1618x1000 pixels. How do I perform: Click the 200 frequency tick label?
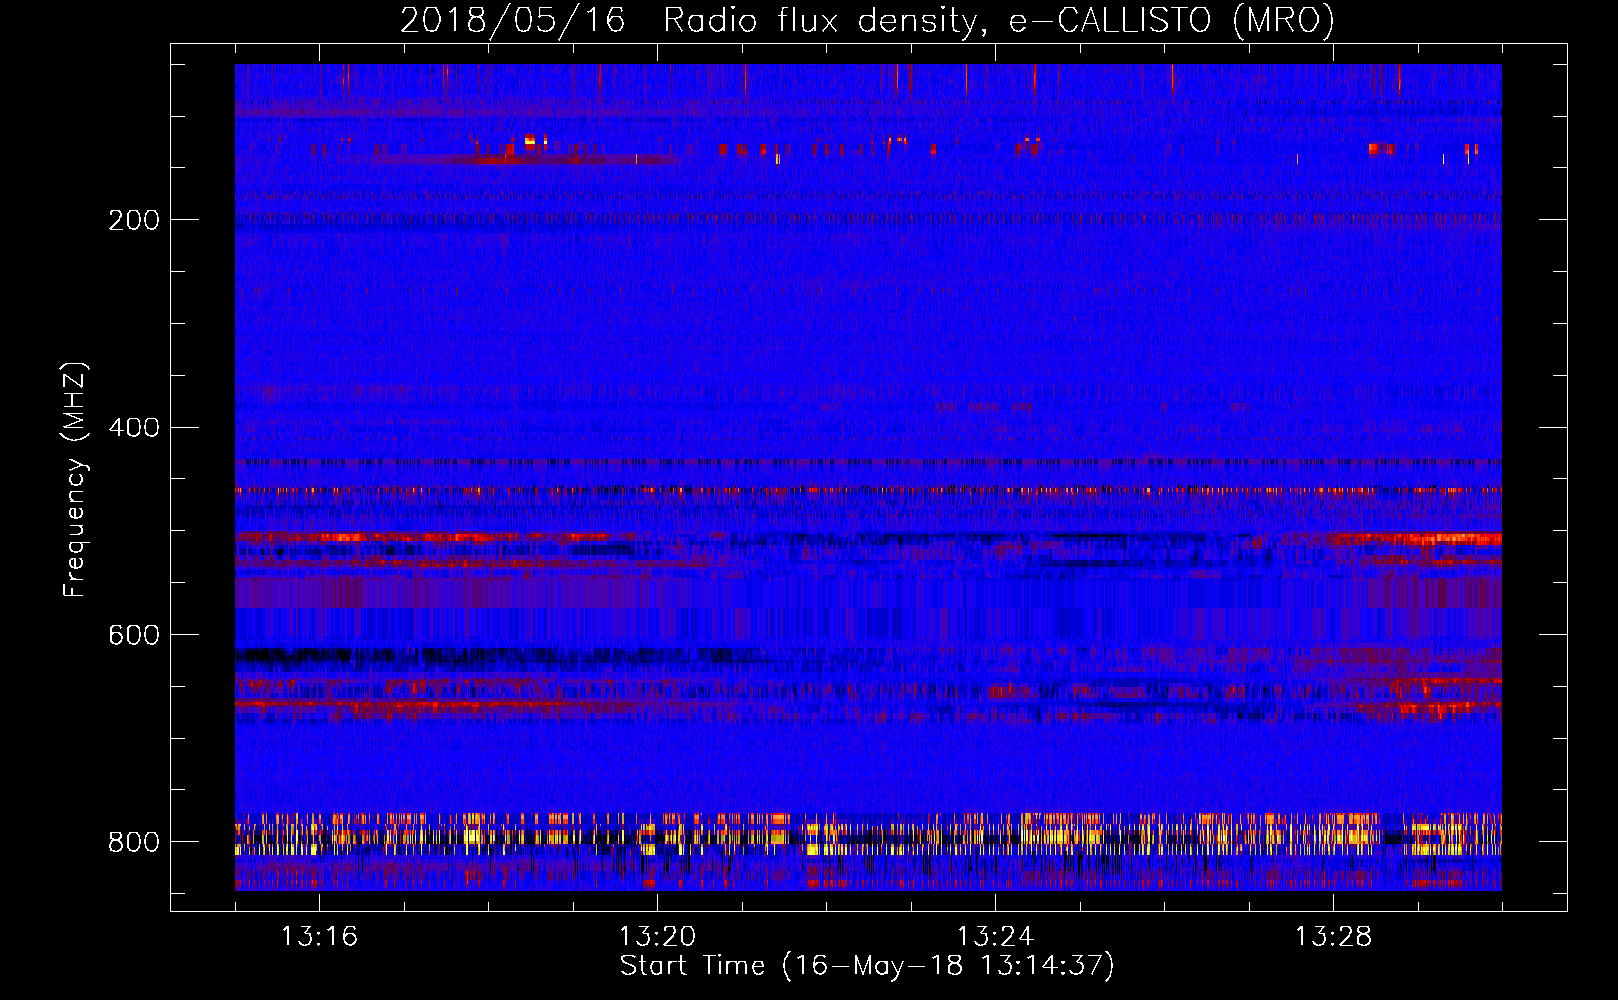click(134, 220)
